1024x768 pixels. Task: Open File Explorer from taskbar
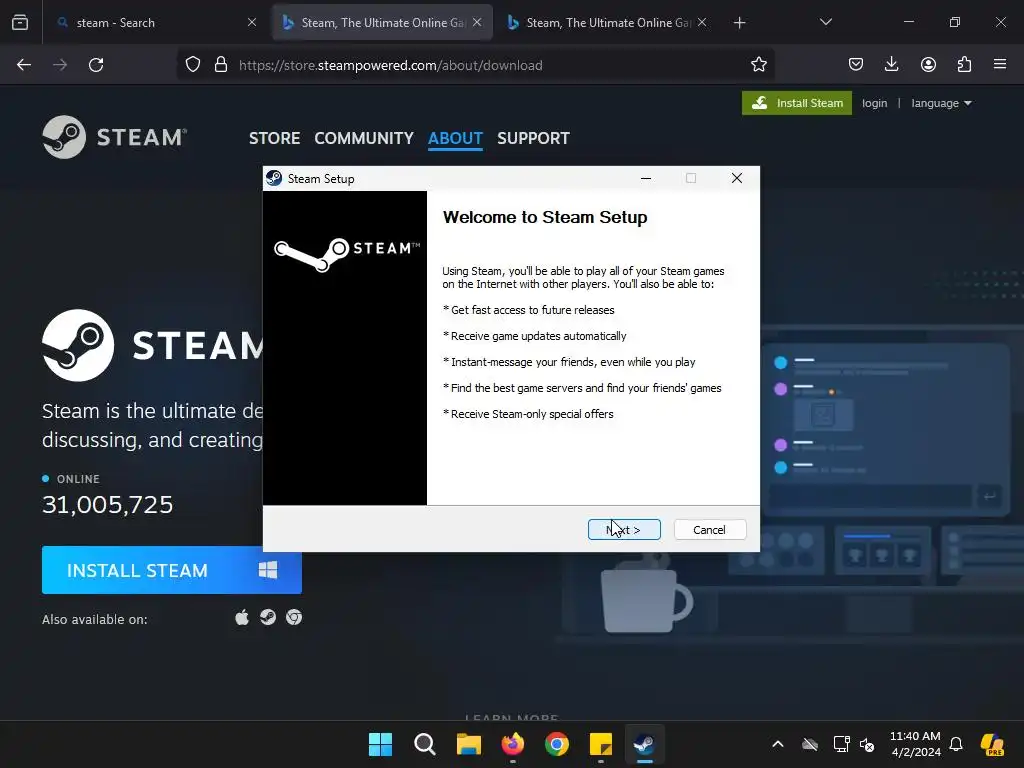pyautogui.click(x=468, y=744)
